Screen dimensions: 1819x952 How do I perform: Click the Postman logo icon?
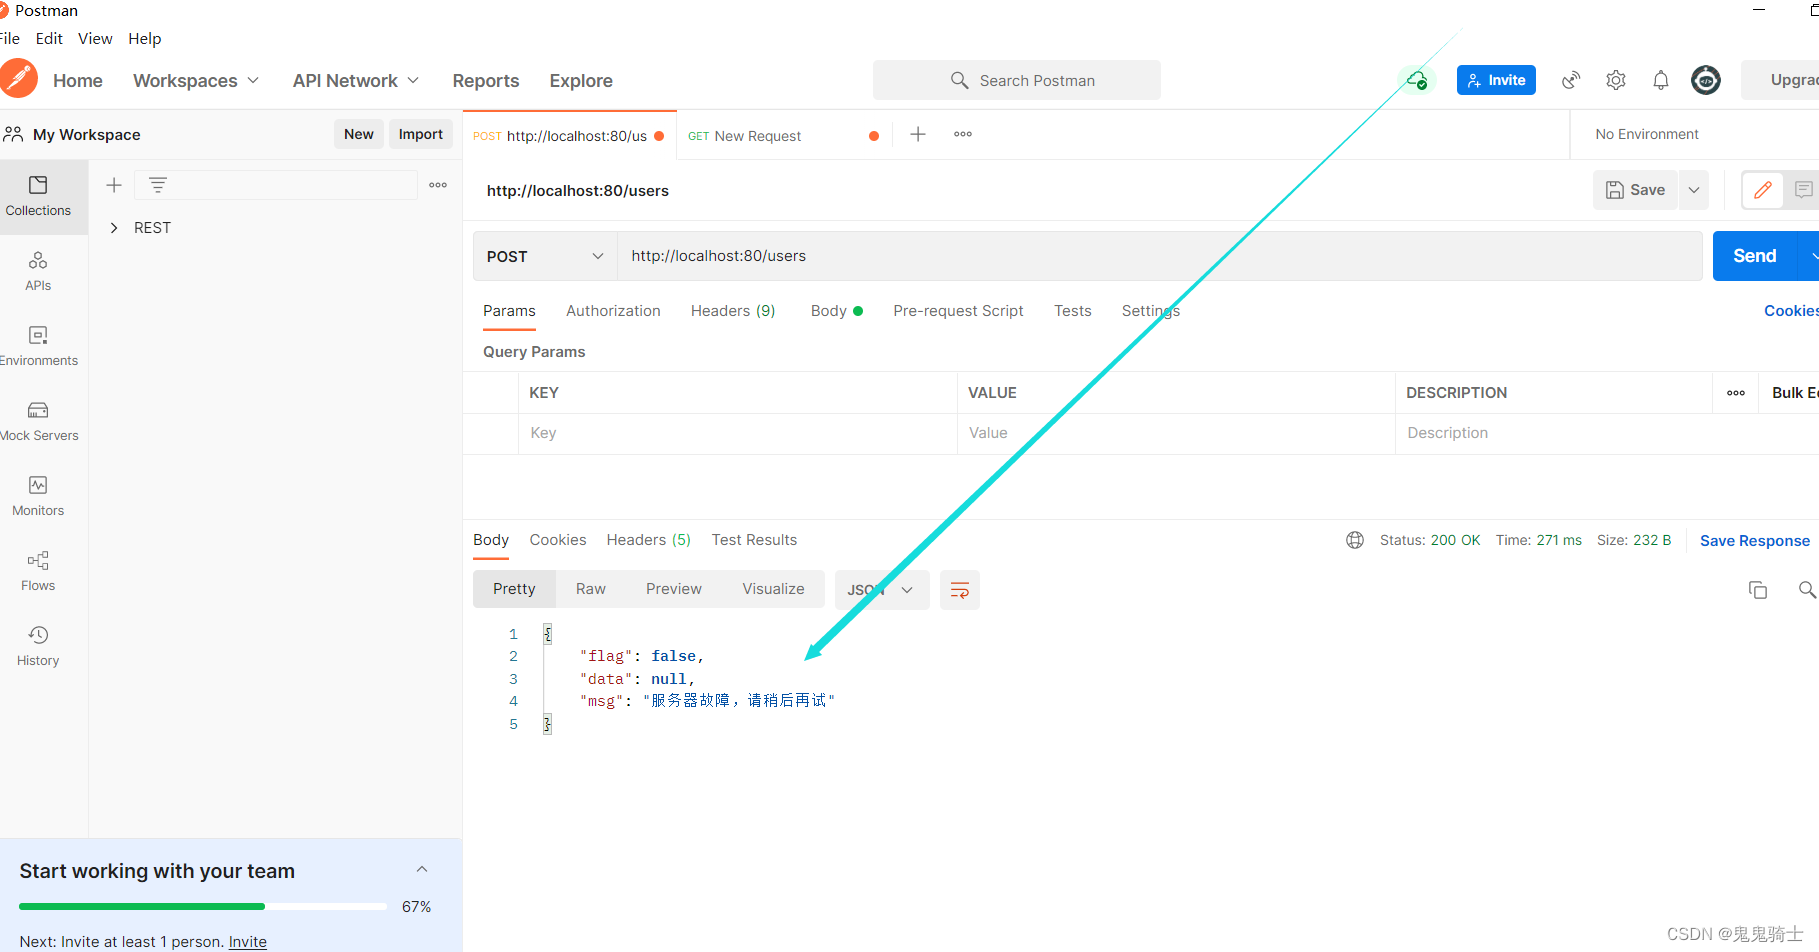click(17, 79)
